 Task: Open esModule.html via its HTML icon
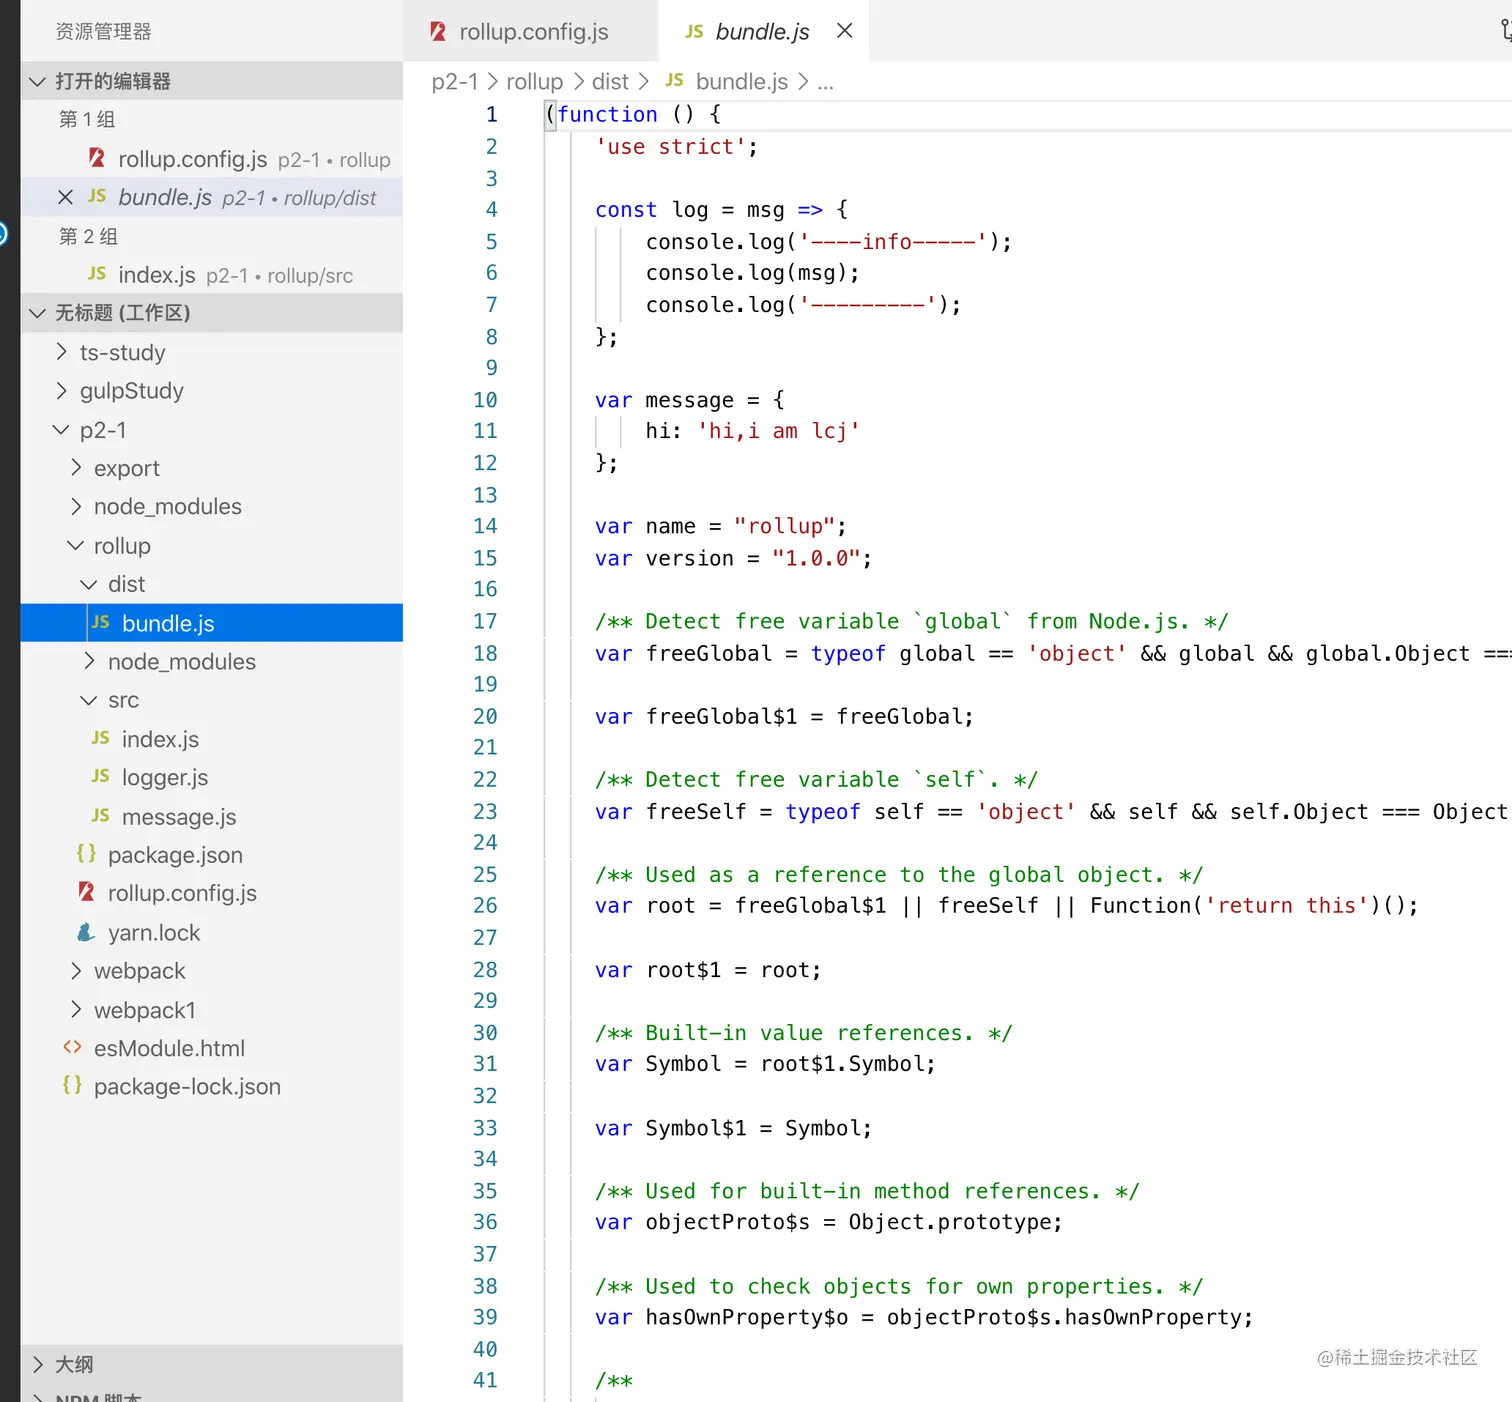point(73,1047)
